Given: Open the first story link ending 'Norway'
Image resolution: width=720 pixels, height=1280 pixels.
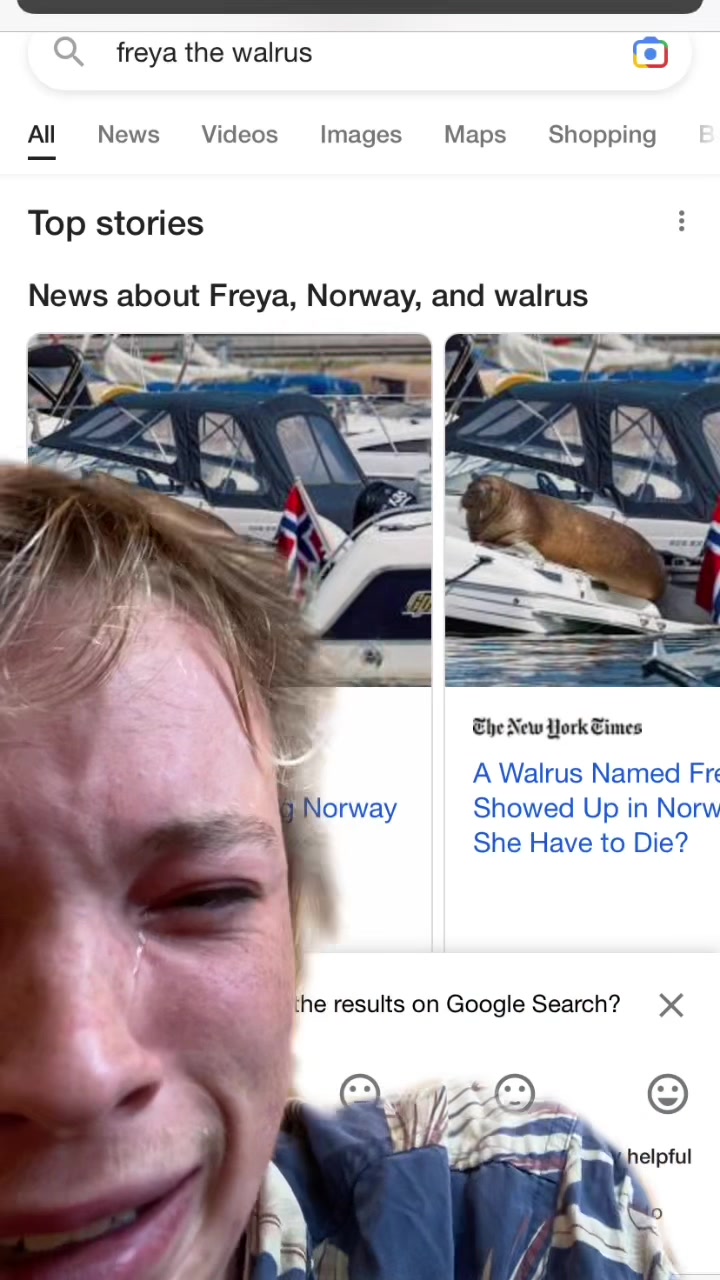Looking at the screenshot, I should [x=347, y=808].
